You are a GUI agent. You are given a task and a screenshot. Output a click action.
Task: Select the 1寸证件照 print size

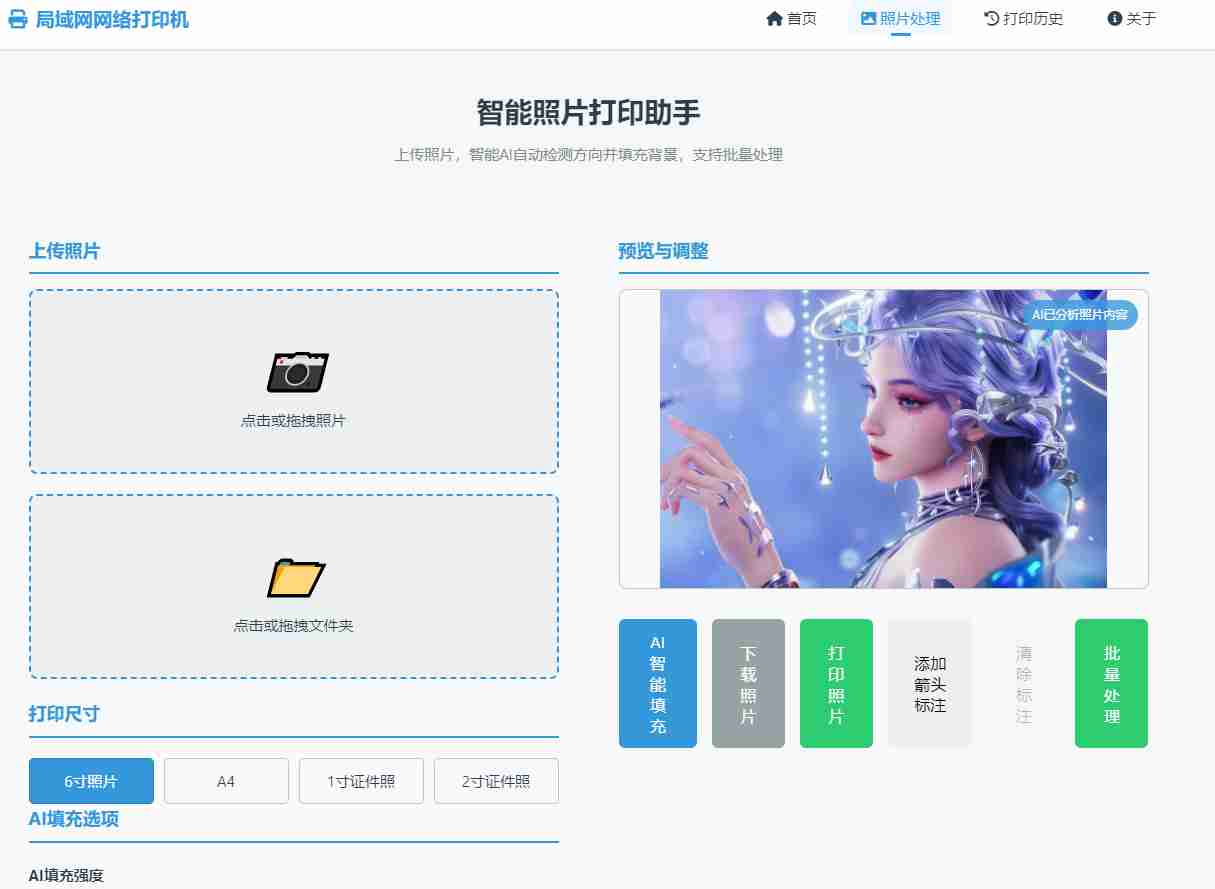[361, 781]
